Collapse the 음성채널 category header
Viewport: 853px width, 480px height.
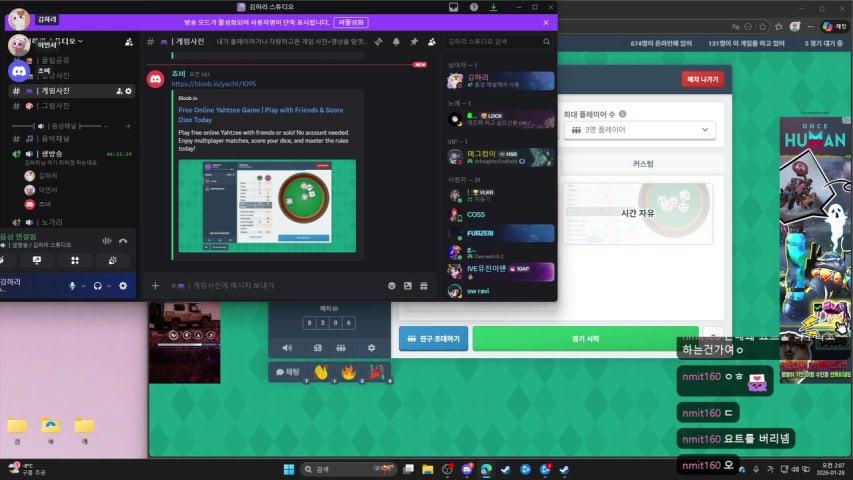click(64, 126)
